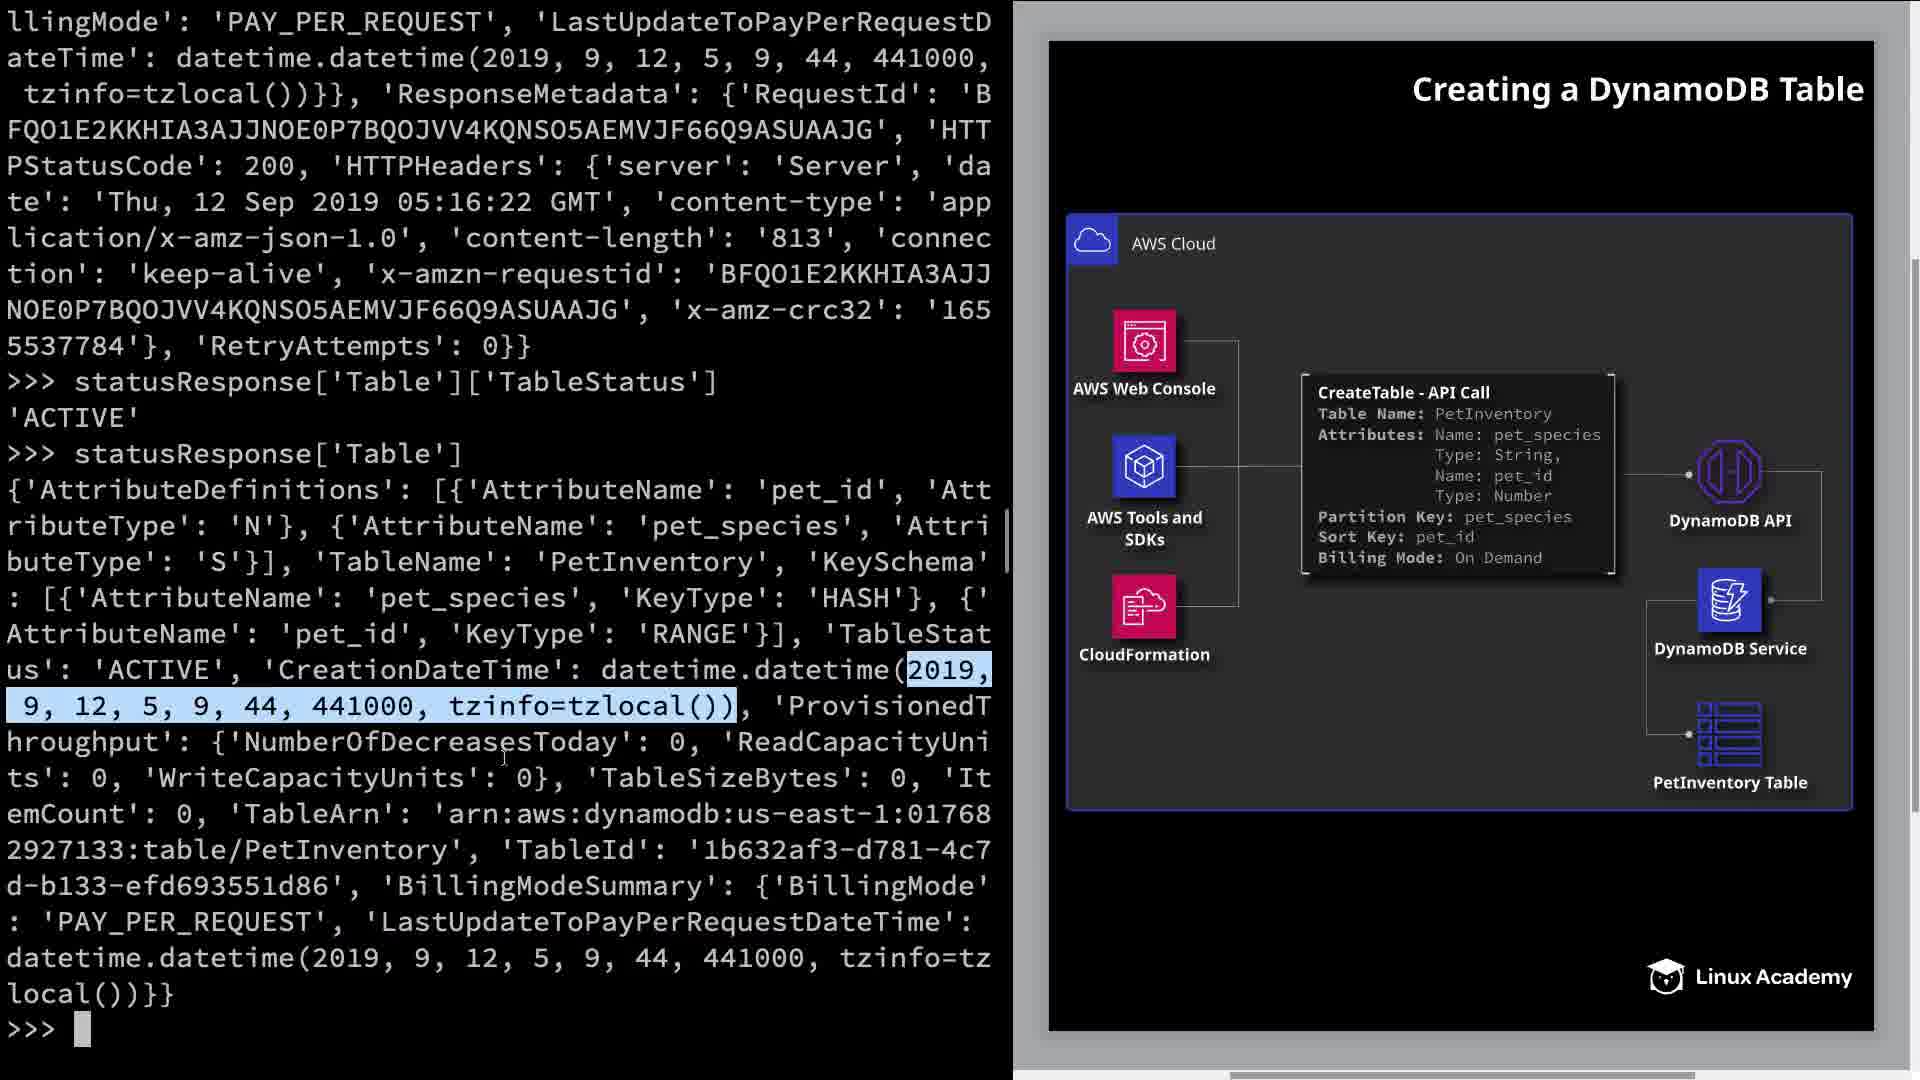
Task: Click the CreateTable API Call box title
Action: coord(1403,393)
